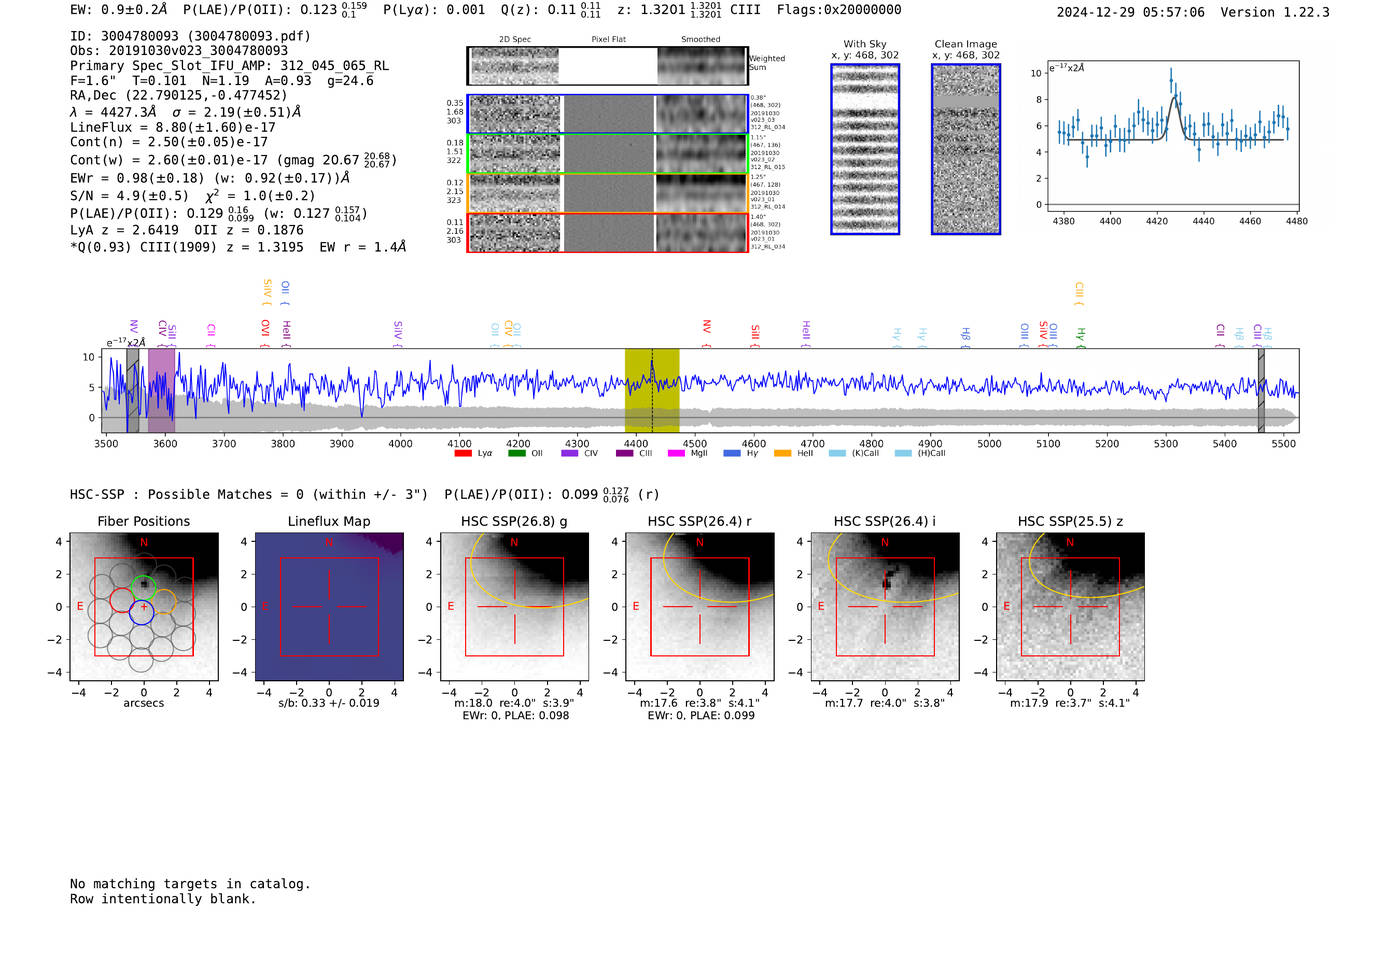Click the green fiber circle in Fiber Positions
Image resolution: width=1400 pixels, height=953 pixels.
(x=143, y=587)
